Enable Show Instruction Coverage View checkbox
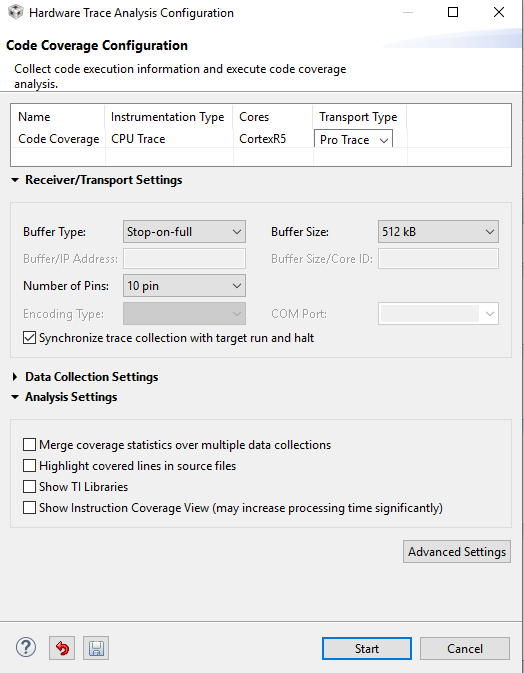This screenshot has height=673, width=524. click(29, 508)
